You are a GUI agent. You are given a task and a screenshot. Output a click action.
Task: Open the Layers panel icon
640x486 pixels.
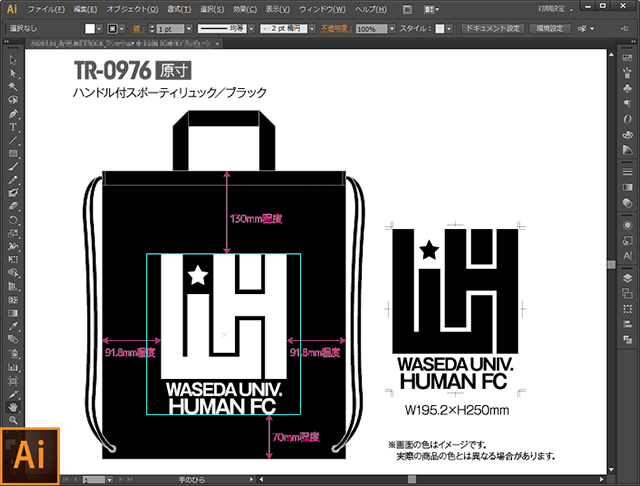(x=627, y=278)
